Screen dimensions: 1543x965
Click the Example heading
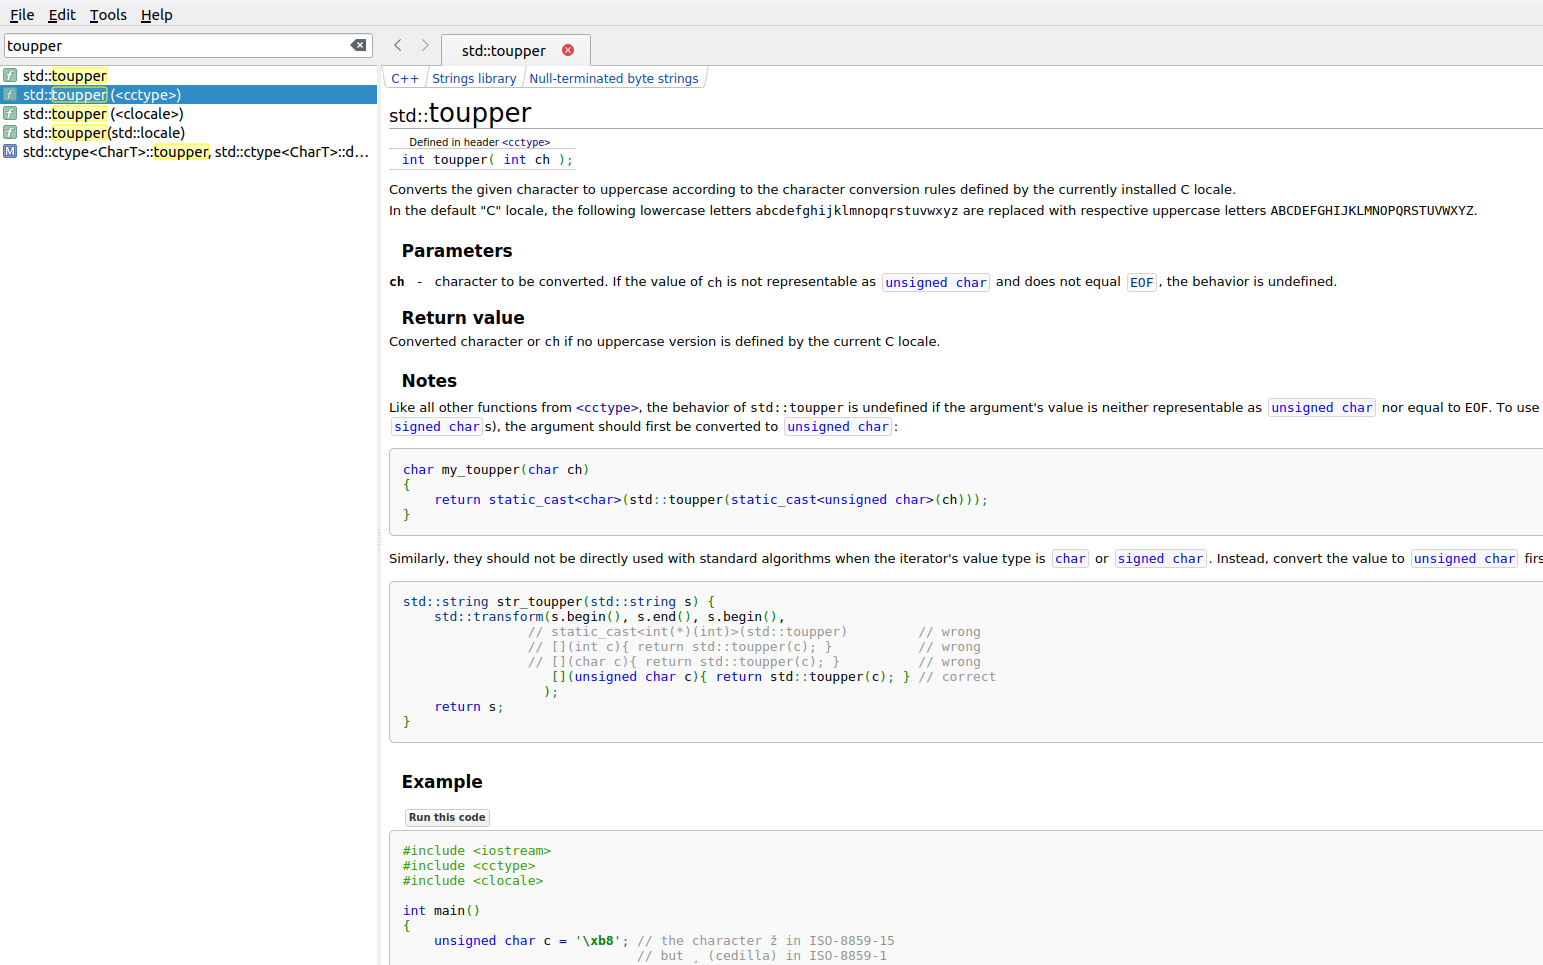pyautogui.click(x=442, y=782)
